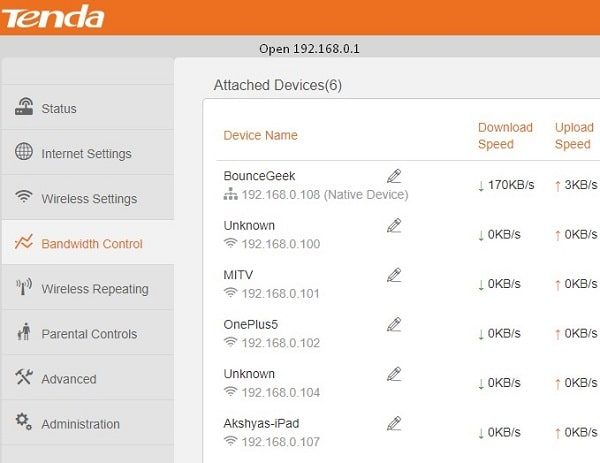Viewport: 600px width, 463px height.
Task: Click the Status router icon
Action: [24, 108]
